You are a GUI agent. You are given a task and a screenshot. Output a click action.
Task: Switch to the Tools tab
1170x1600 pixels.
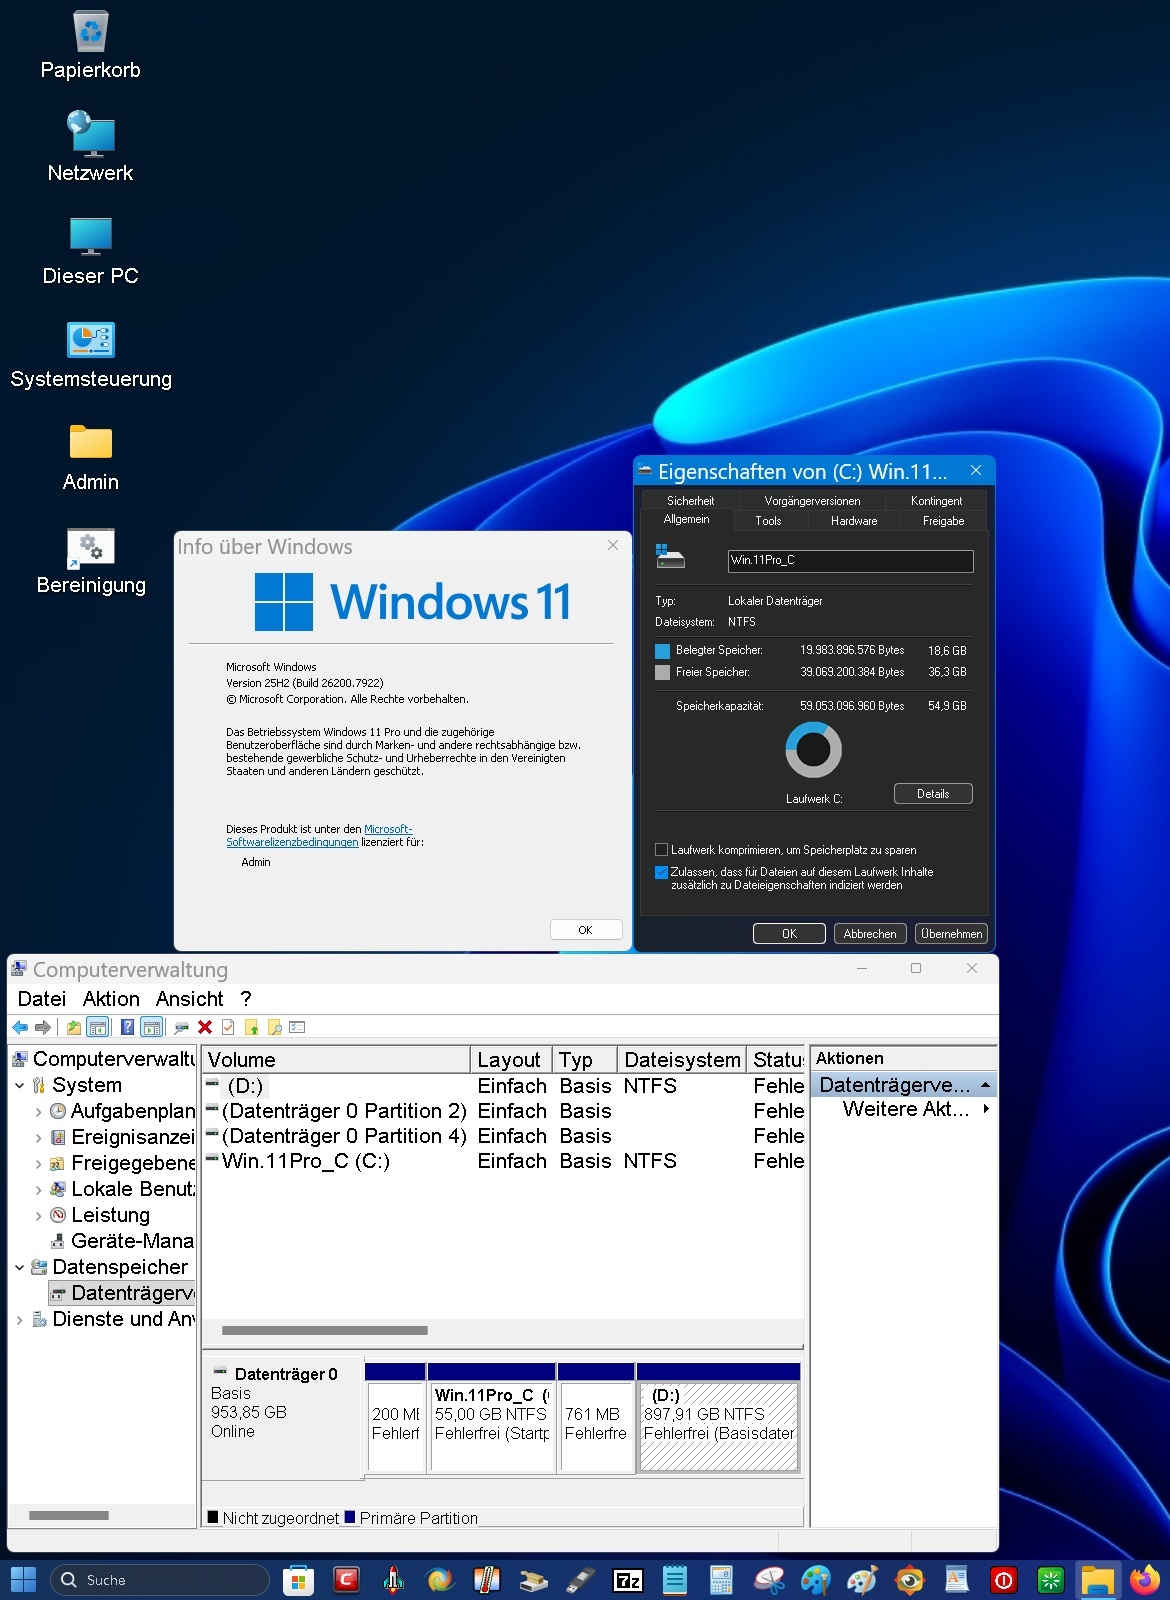click(x=768, y=521)
